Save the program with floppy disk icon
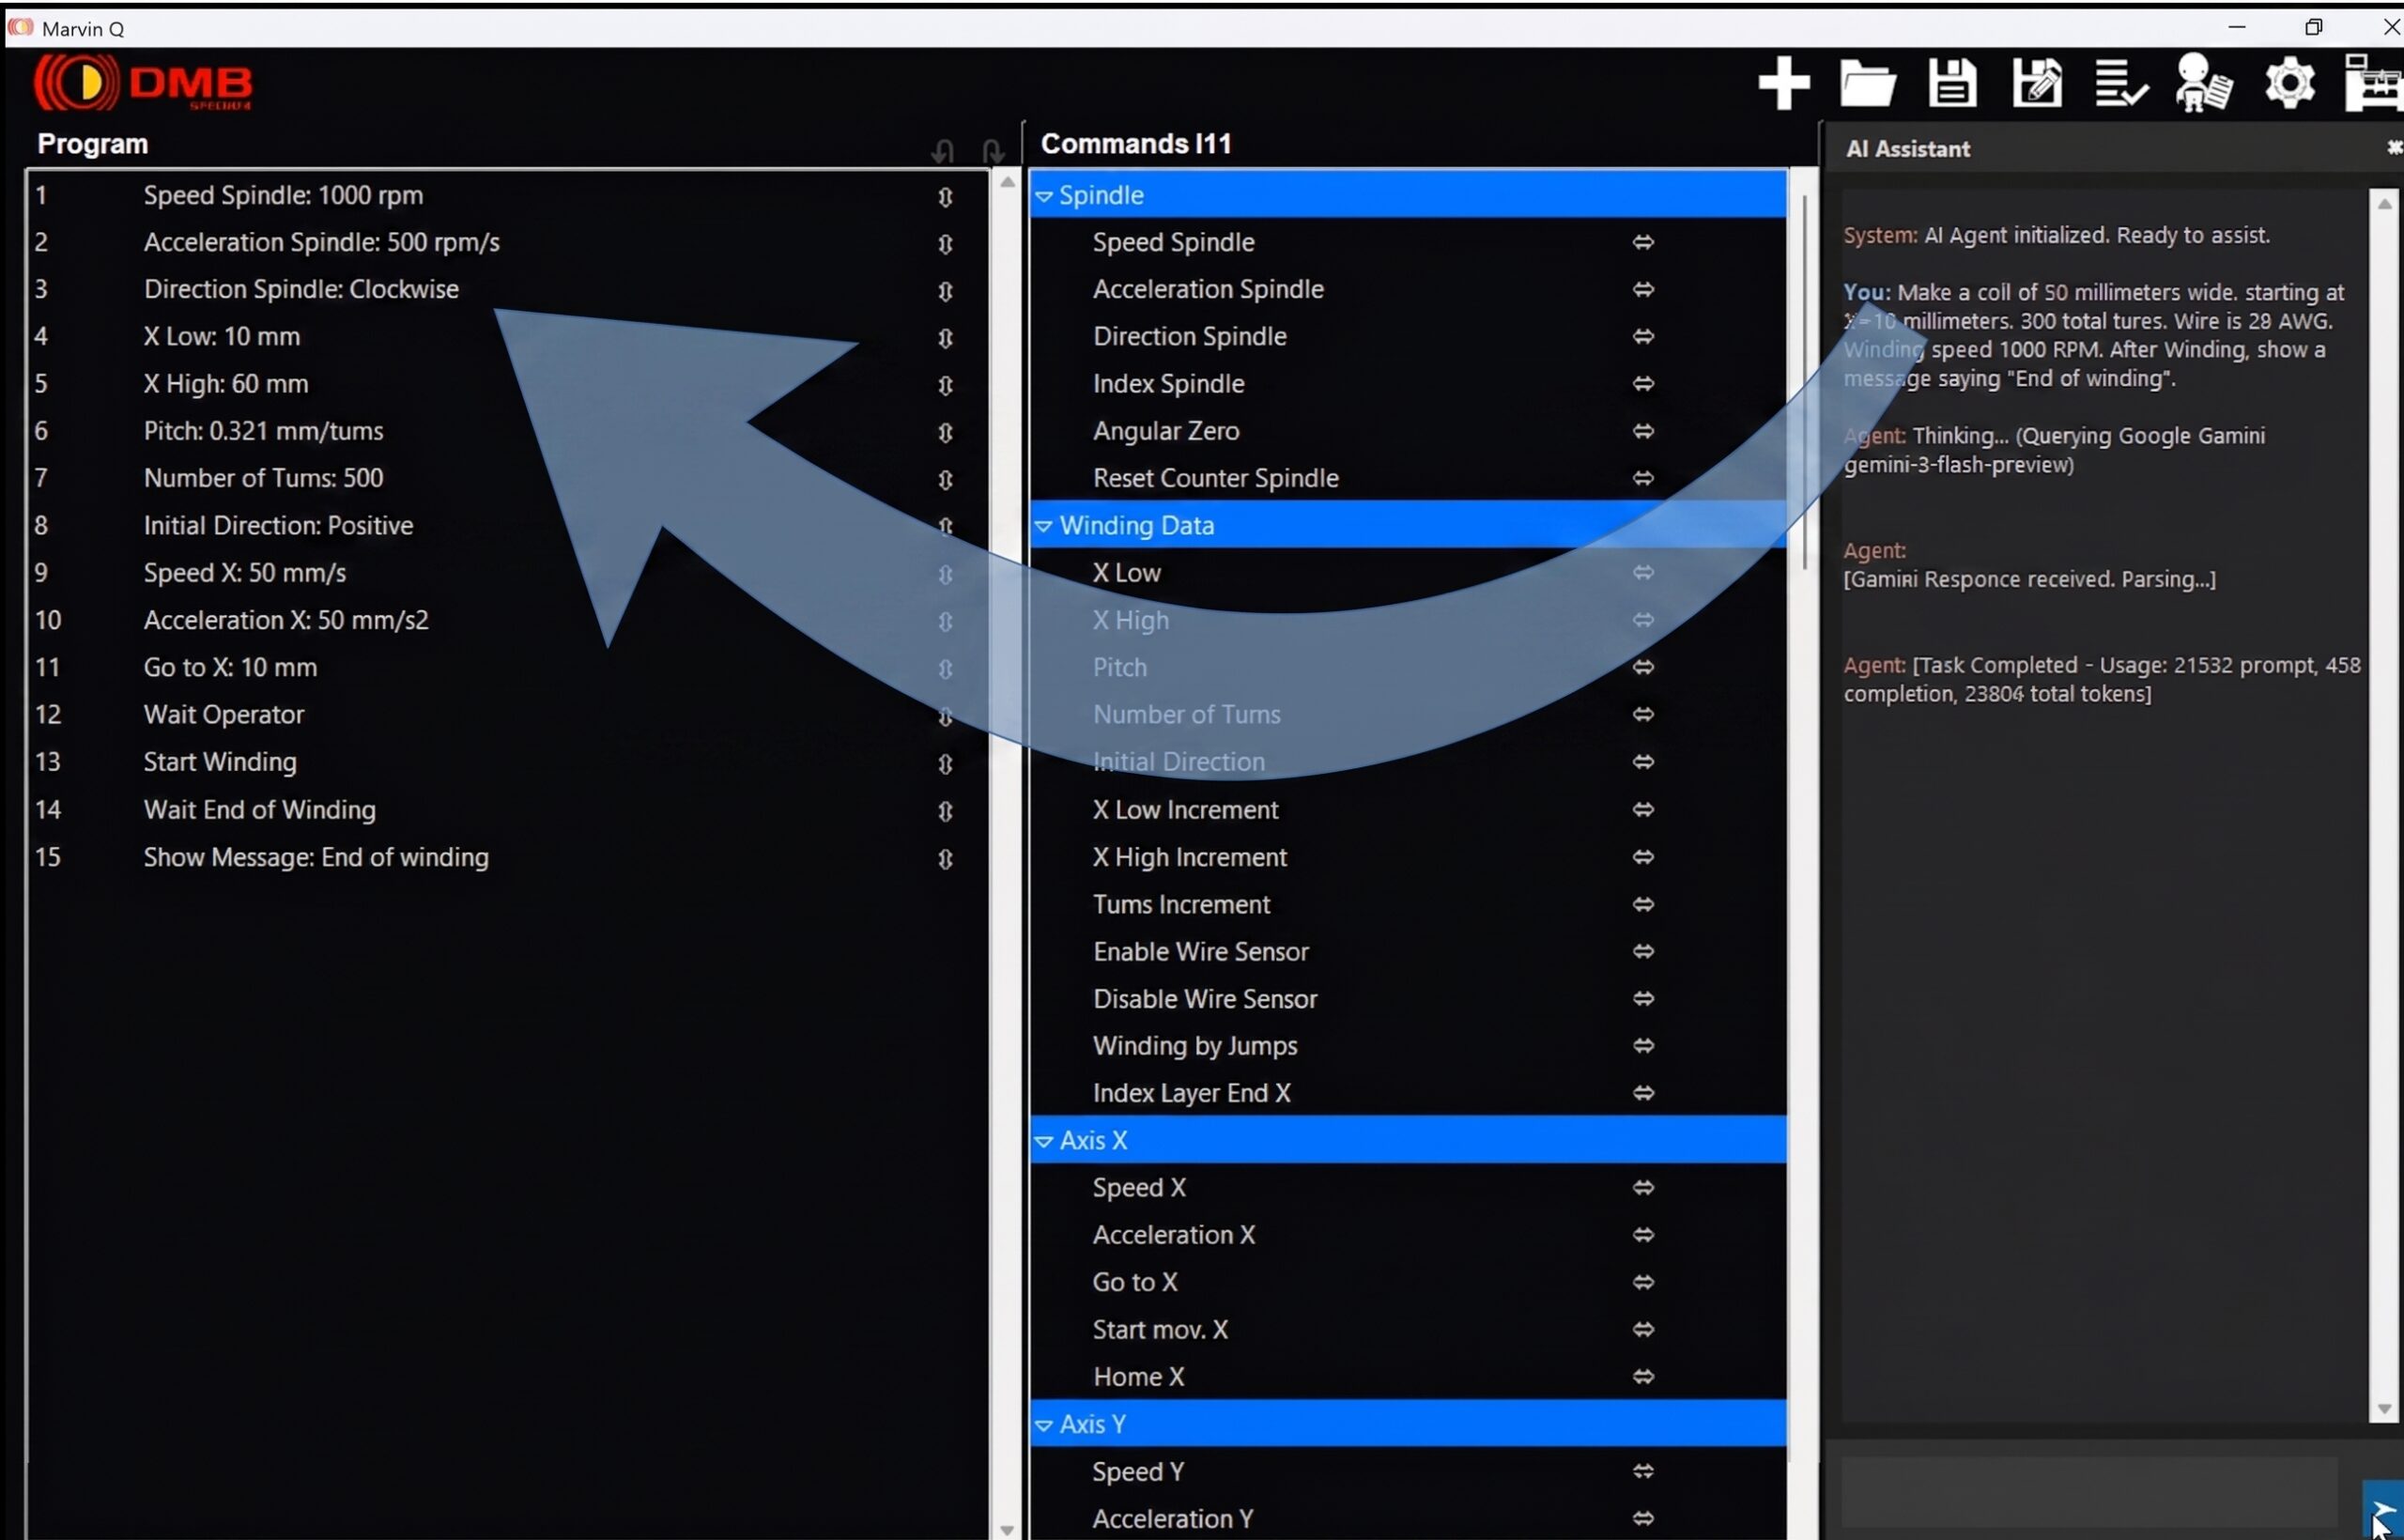The height and width of the screenshot is (1540, 2404). pyautogui.click(x=1951, y=83)
